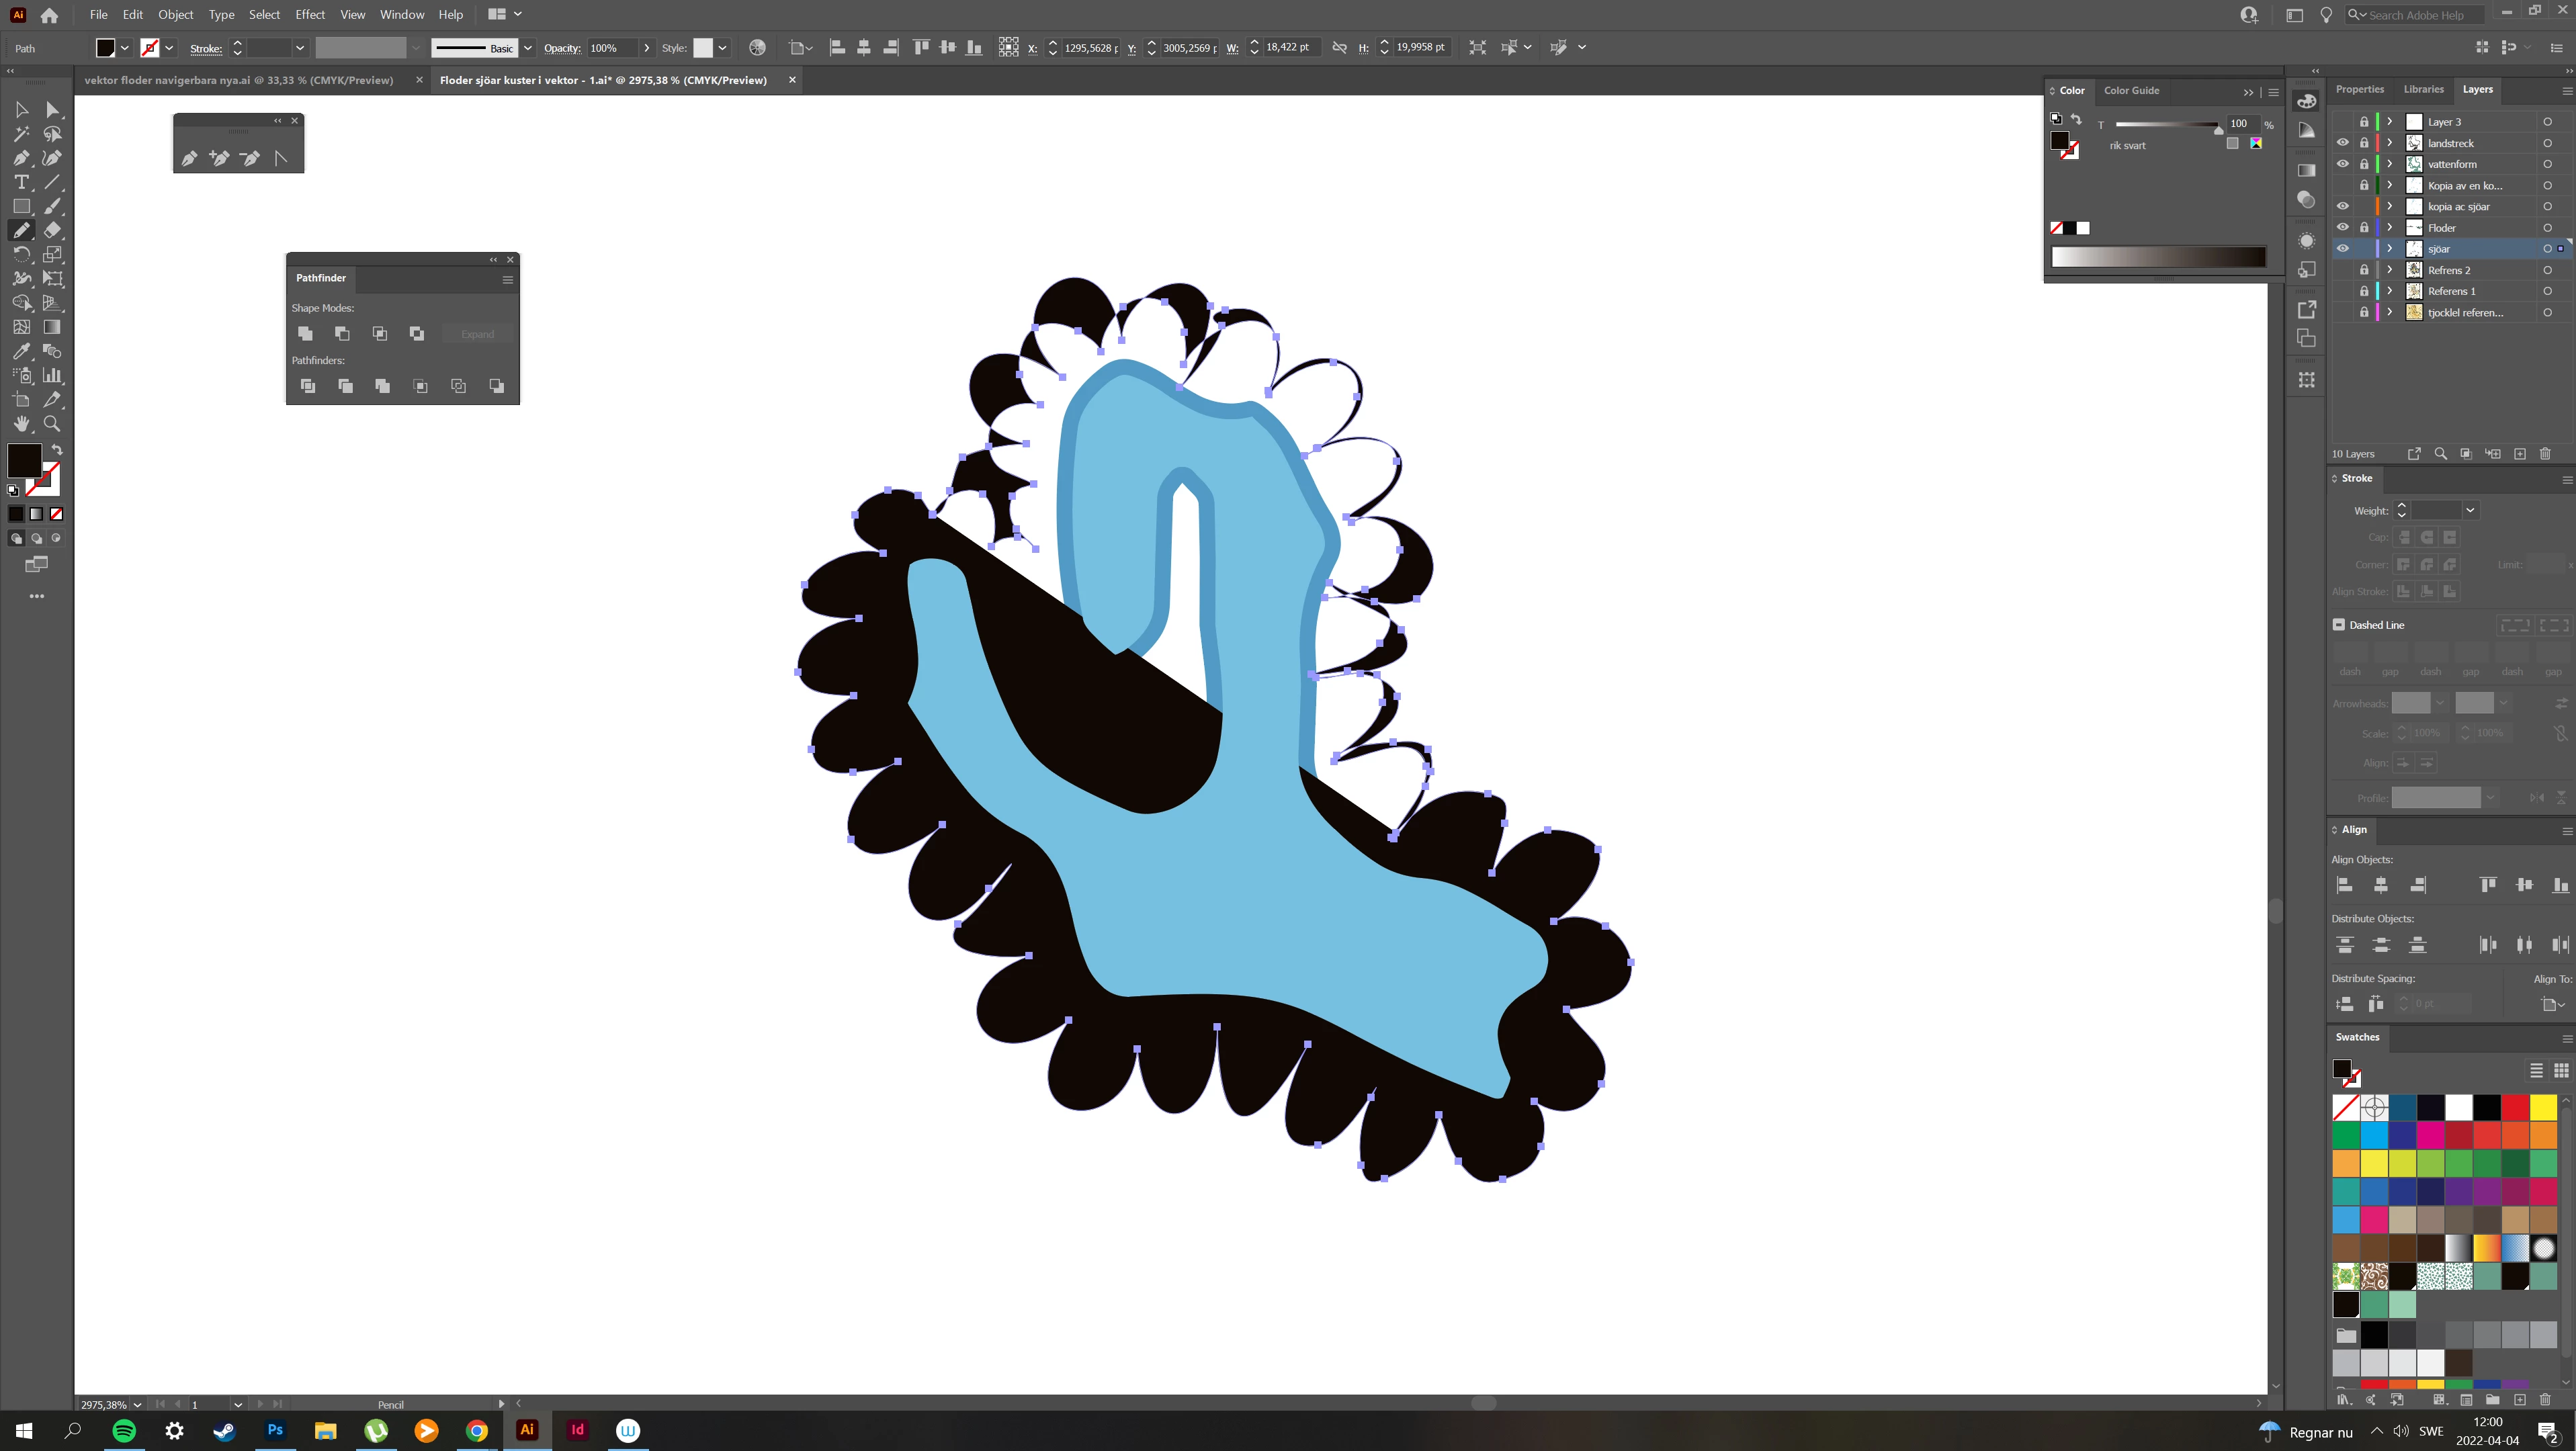The width and height of the screenshot is (2576, 1451).
Task: Select the Hand tool
Action: pyautogui.click(x=21, y=424)
